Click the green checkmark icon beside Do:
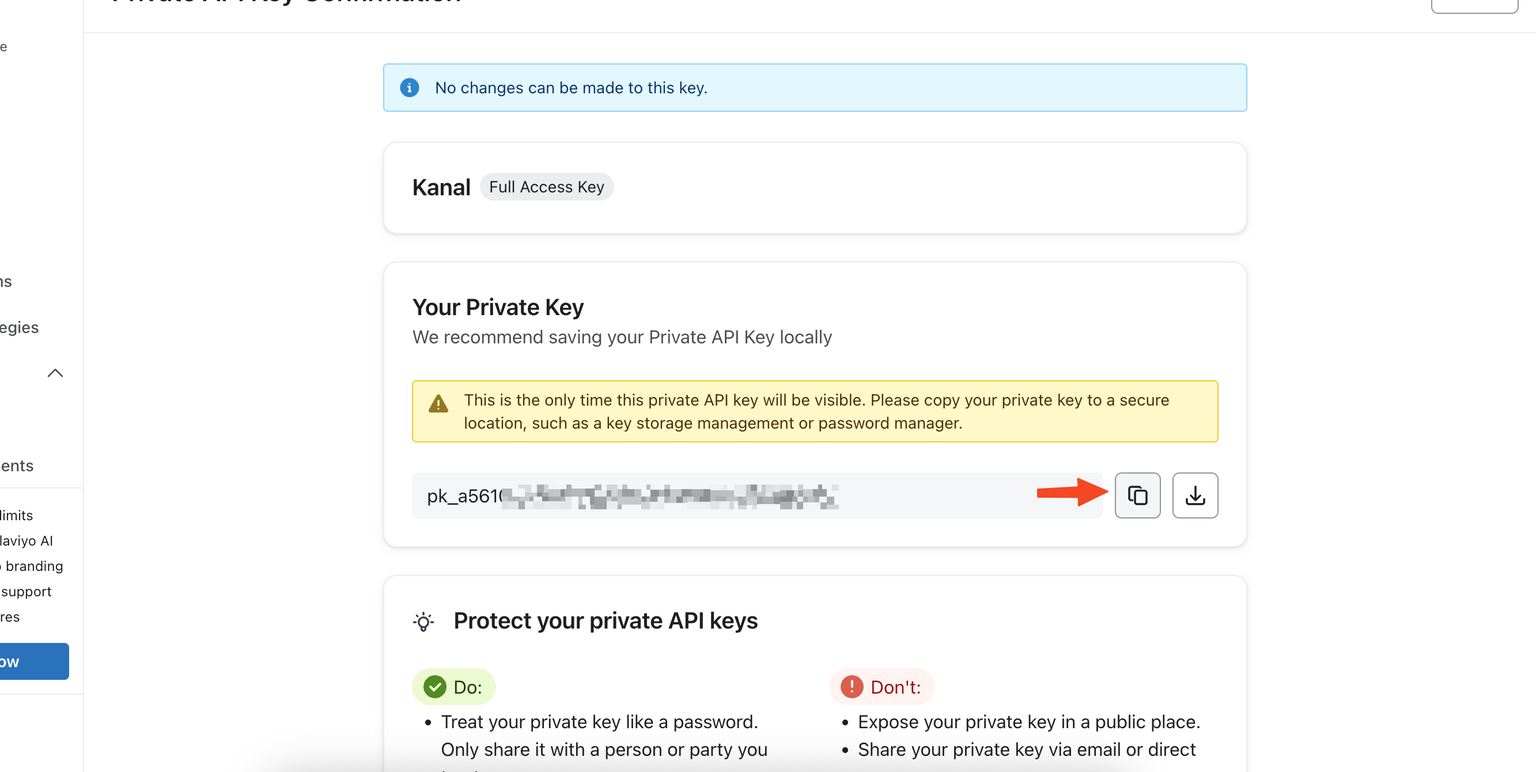Screen dimensions: 1536x772 click(435, 687)
